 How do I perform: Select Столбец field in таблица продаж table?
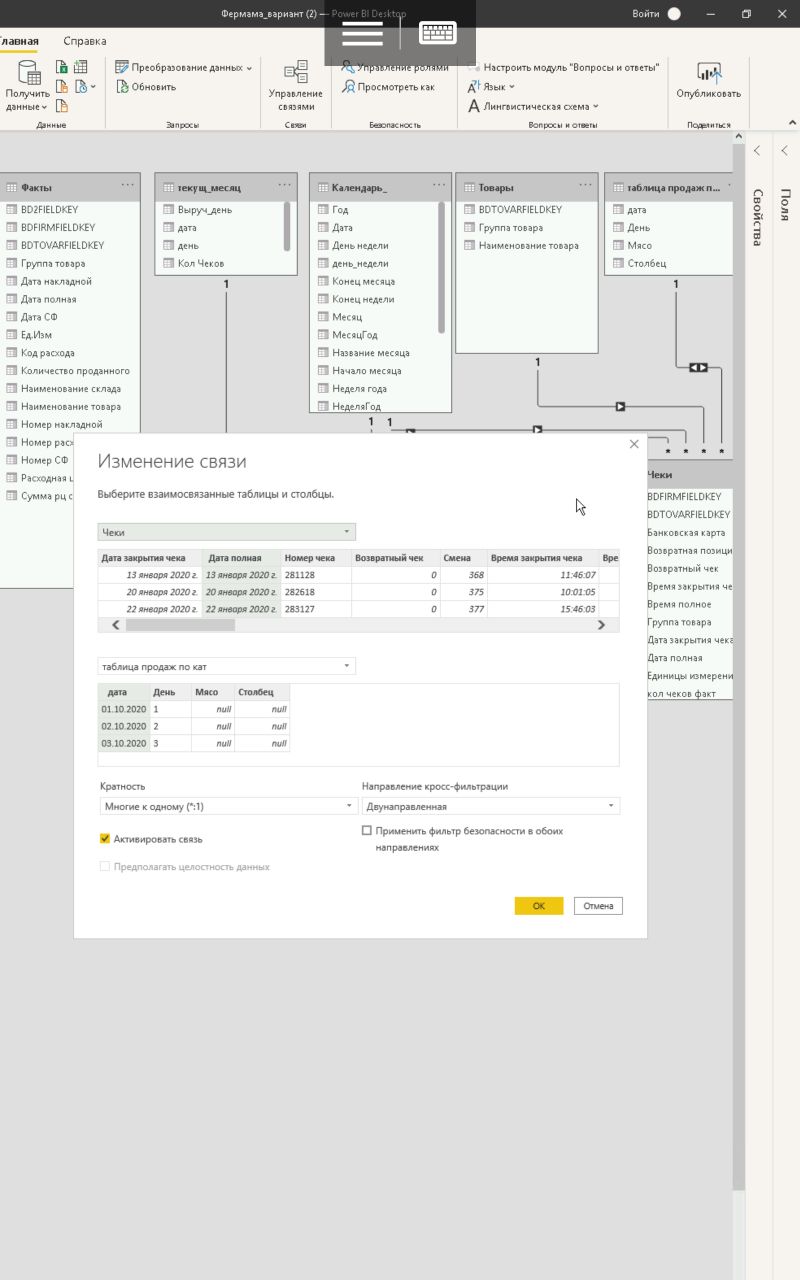click(646, 263)
